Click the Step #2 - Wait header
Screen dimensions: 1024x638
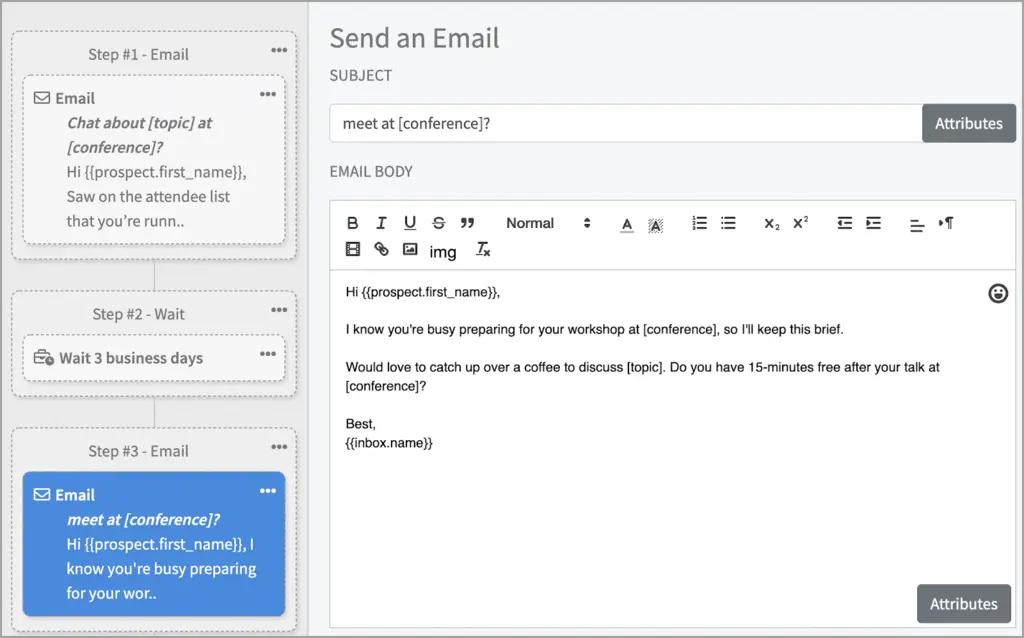click(x=138, y=314)
